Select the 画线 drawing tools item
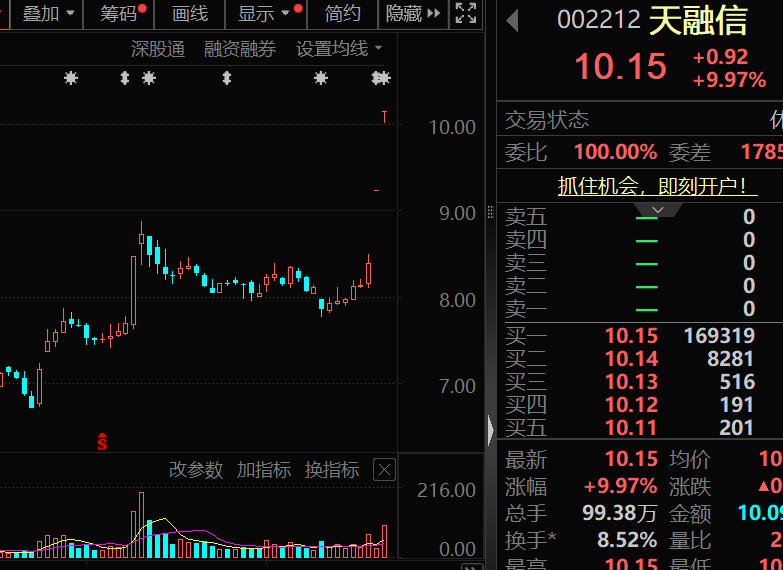 190,13
